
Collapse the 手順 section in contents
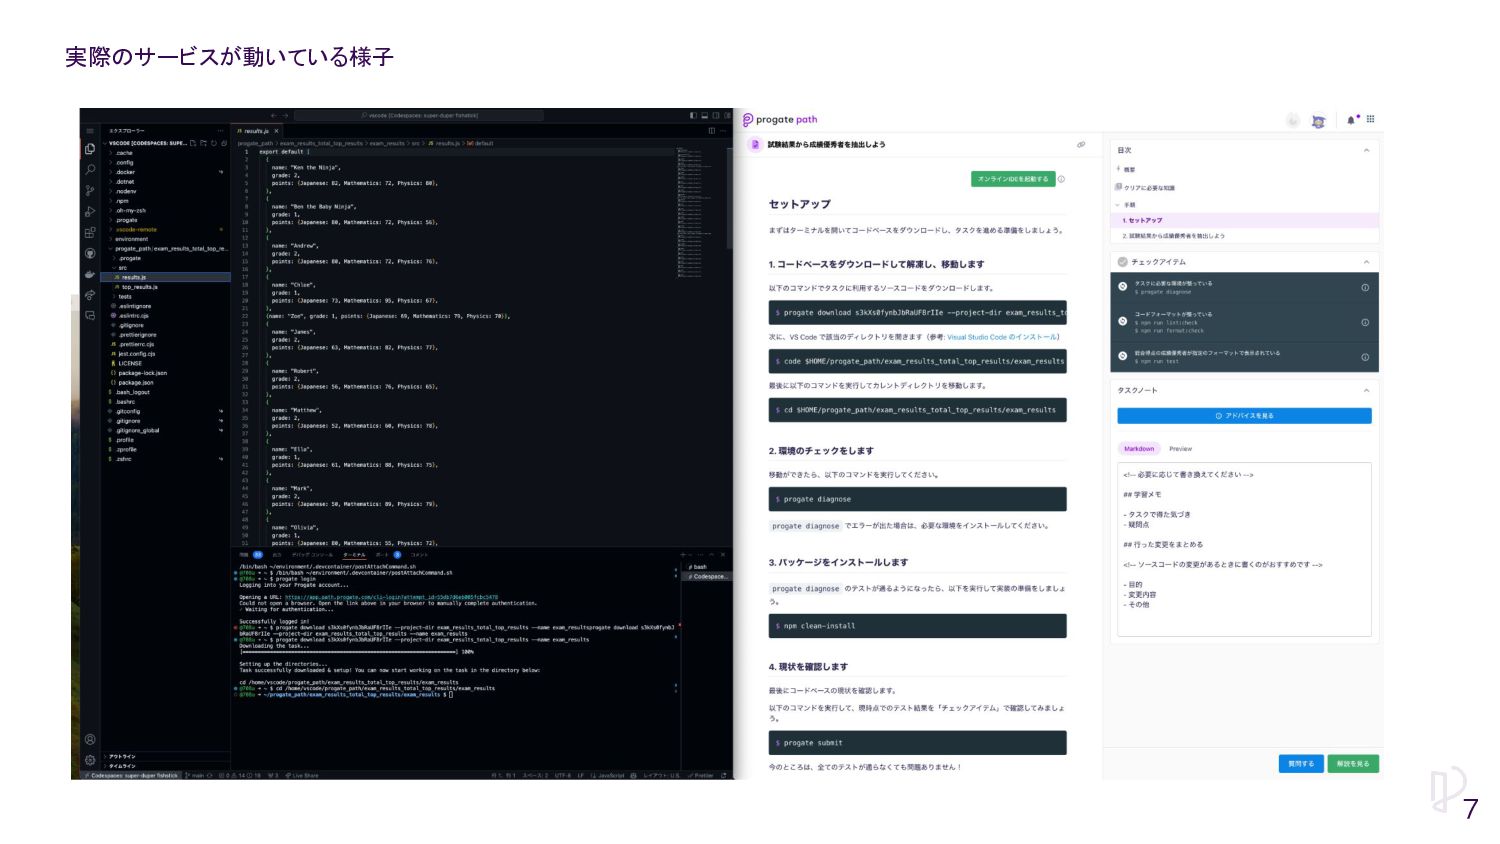click(1118, 205)
